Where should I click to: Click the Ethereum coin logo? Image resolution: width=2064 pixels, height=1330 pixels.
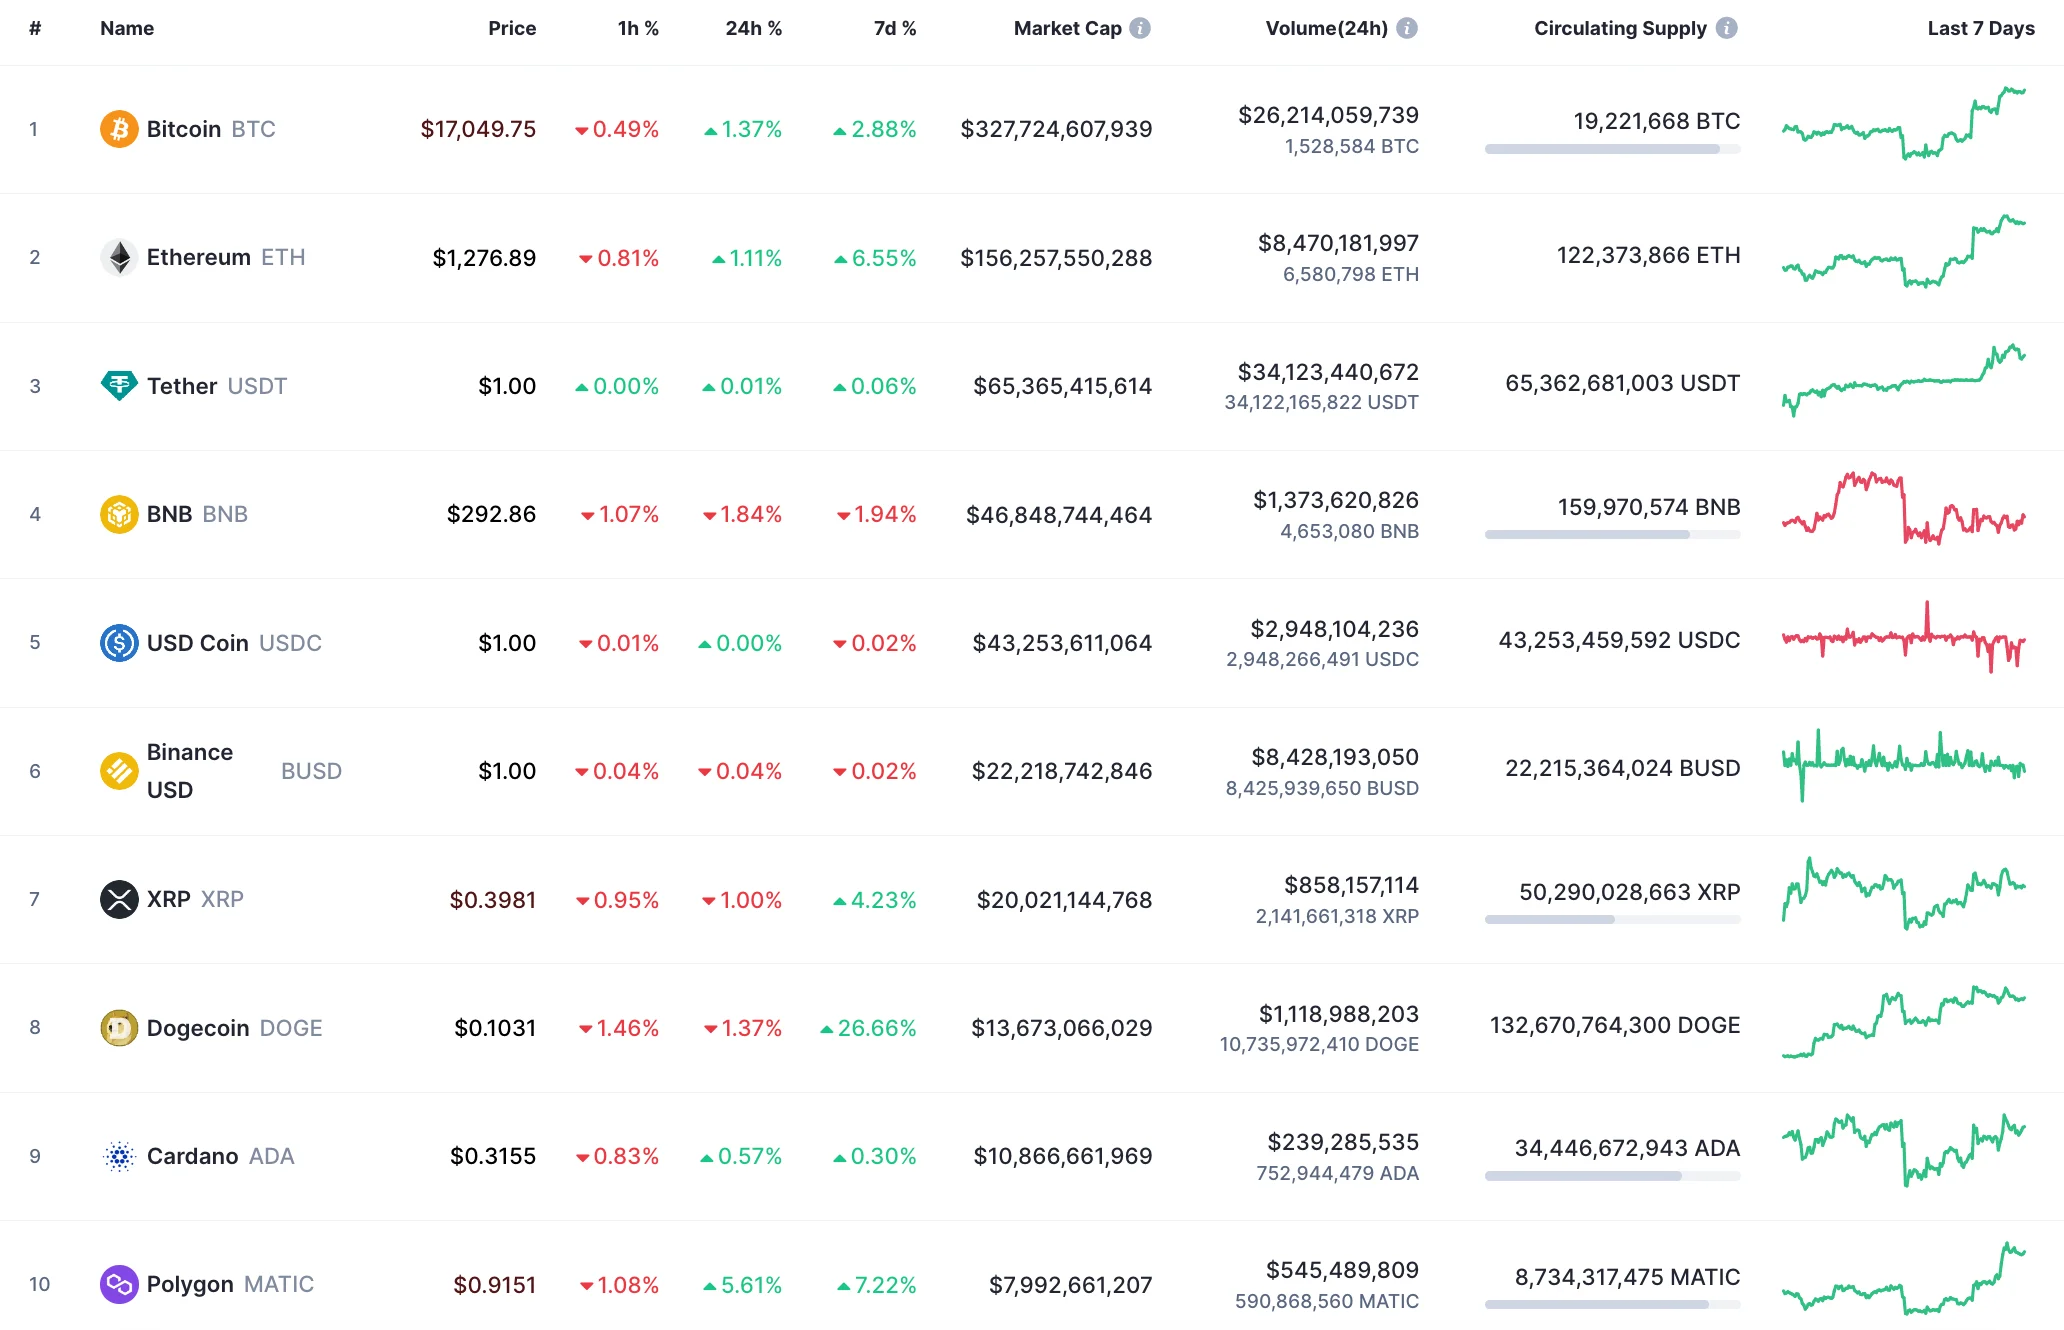tap(119, 257)
